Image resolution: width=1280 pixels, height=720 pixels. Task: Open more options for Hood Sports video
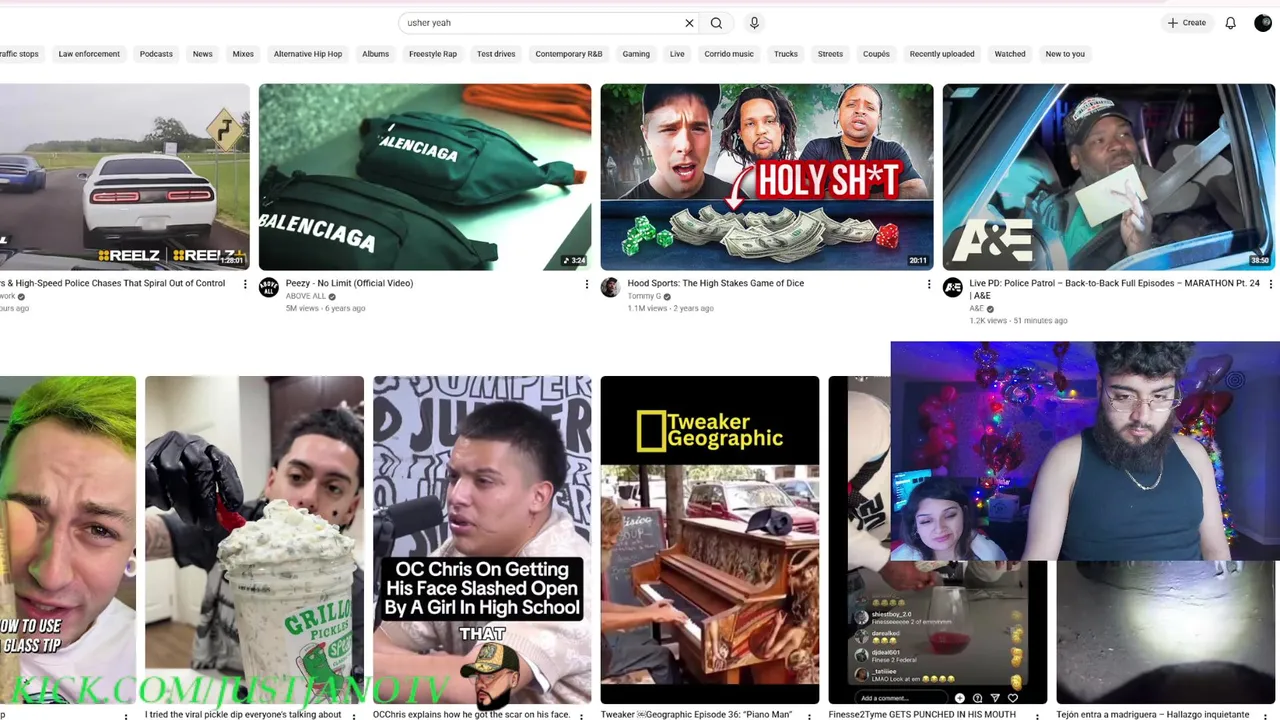pyautogui.click(x=929, y=285)
